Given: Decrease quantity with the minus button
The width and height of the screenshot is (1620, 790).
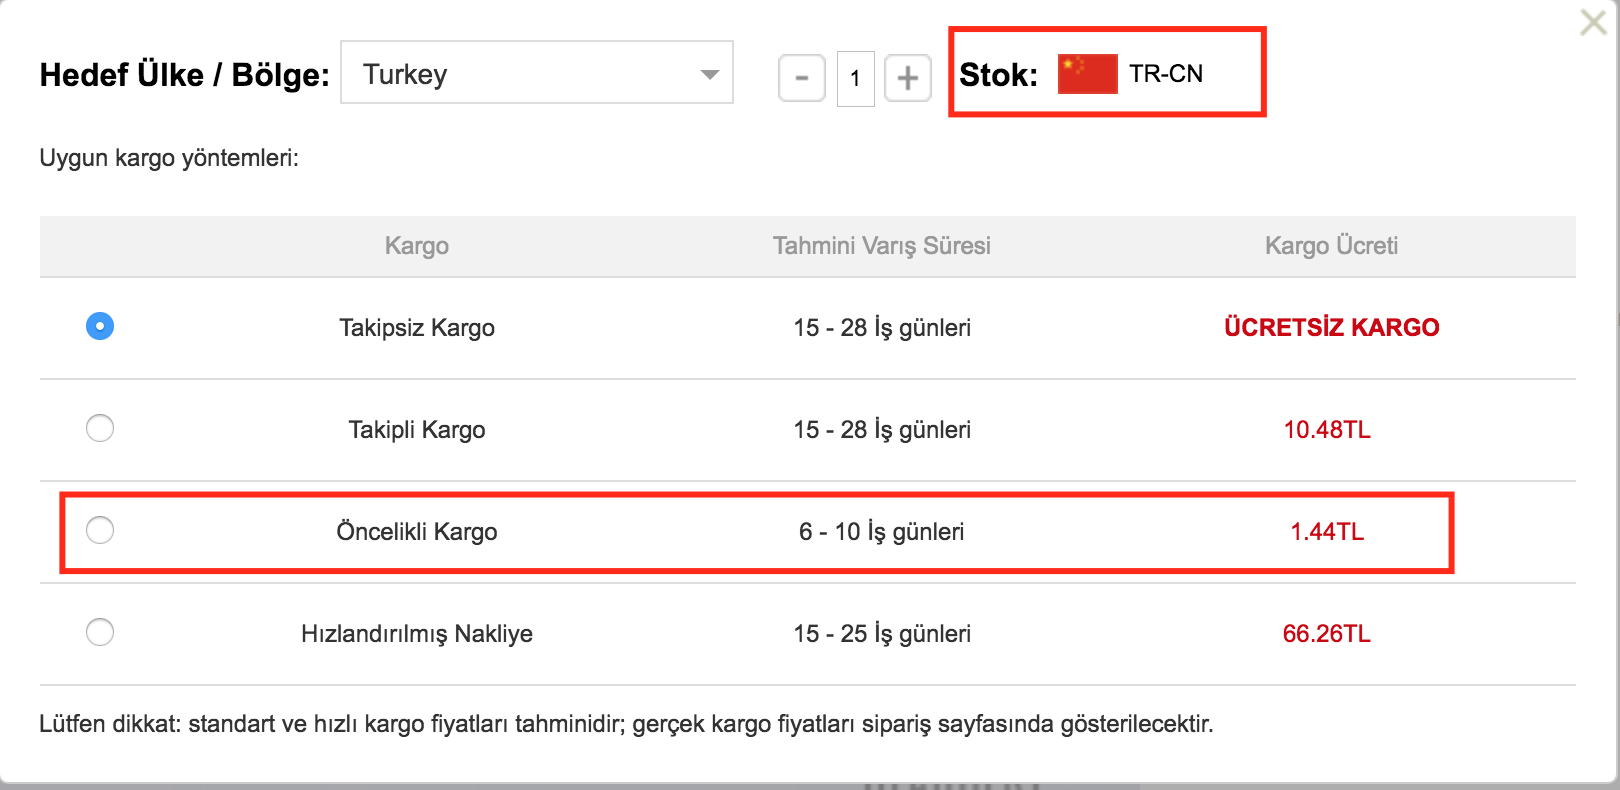Looking at the screenshot, I should click(x=801, y=78).
